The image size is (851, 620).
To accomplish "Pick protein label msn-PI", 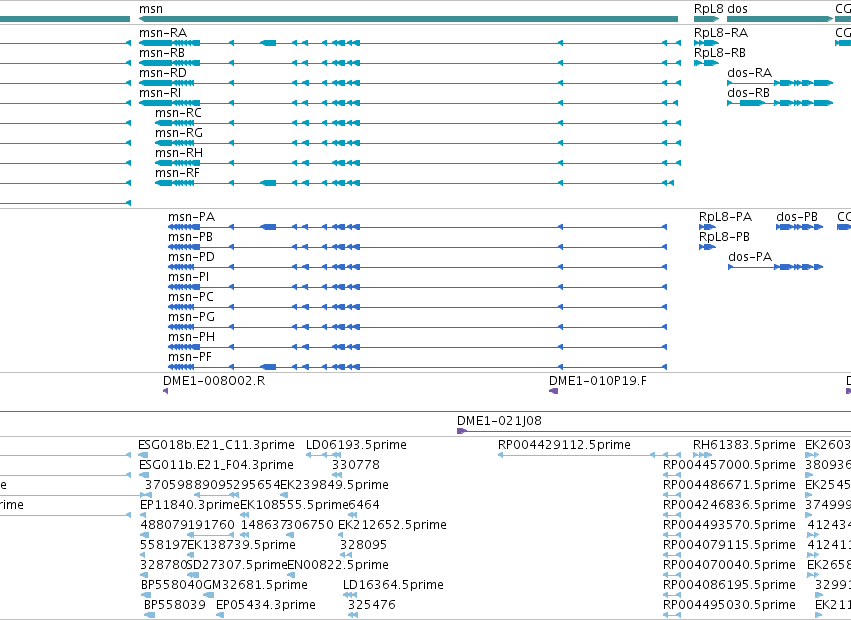I will pyautogui.click(x=188, y=277).
